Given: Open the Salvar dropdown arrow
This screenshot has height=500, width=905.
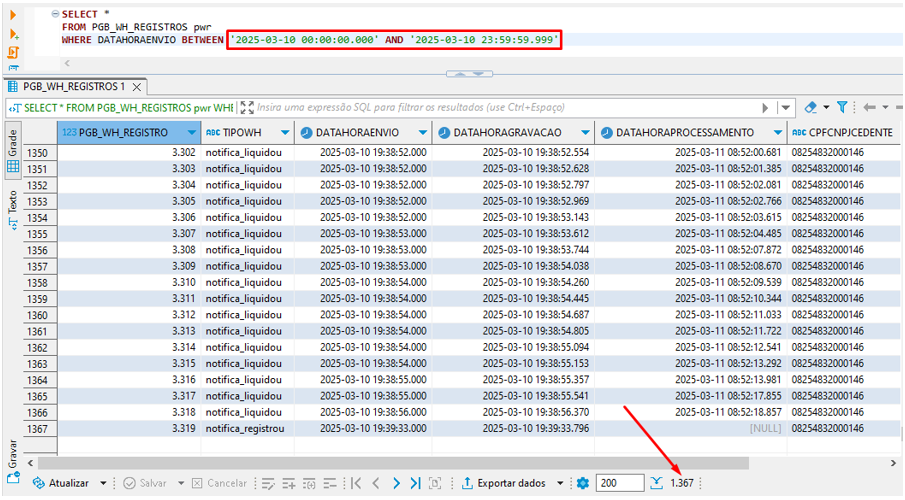Looking at the screenshot, I should [x=181, y=483].
